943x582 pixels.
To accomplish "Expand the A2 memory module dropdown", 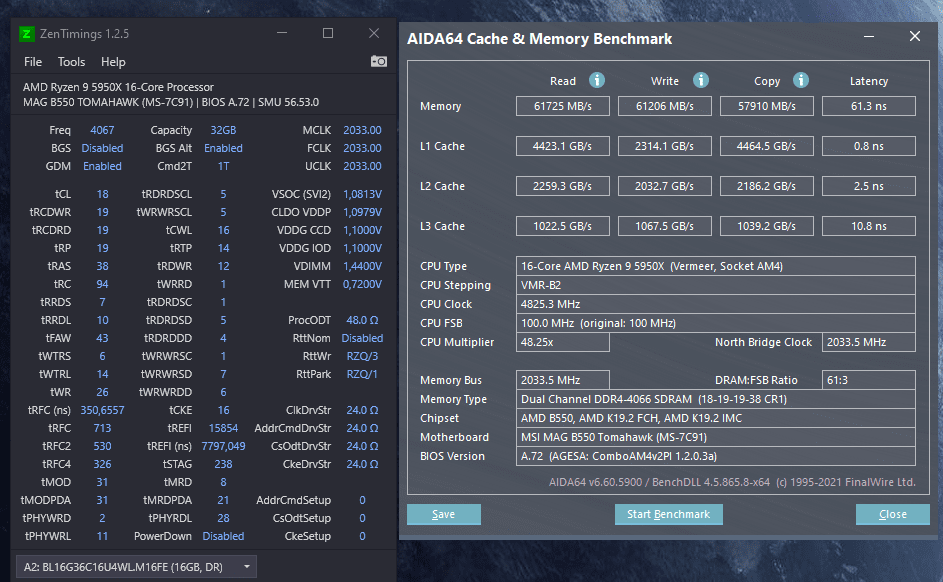I will (137, 567).
